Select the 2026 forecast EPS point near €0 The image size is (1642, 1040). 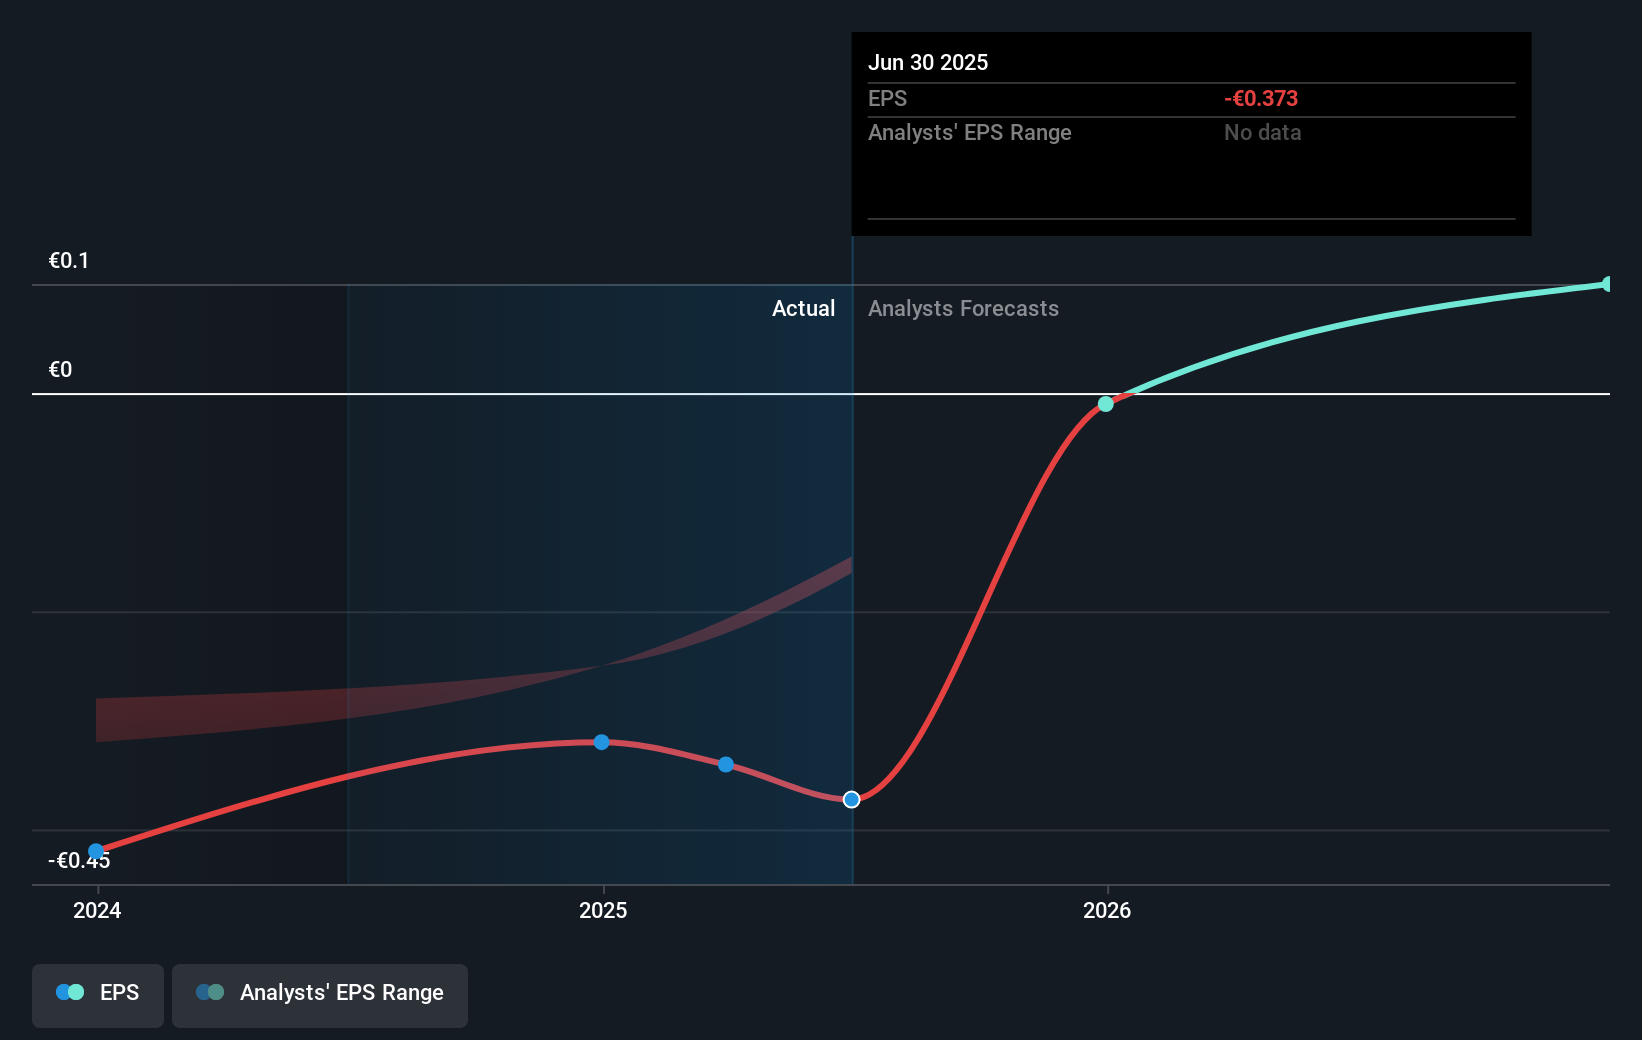point(1105,404)
